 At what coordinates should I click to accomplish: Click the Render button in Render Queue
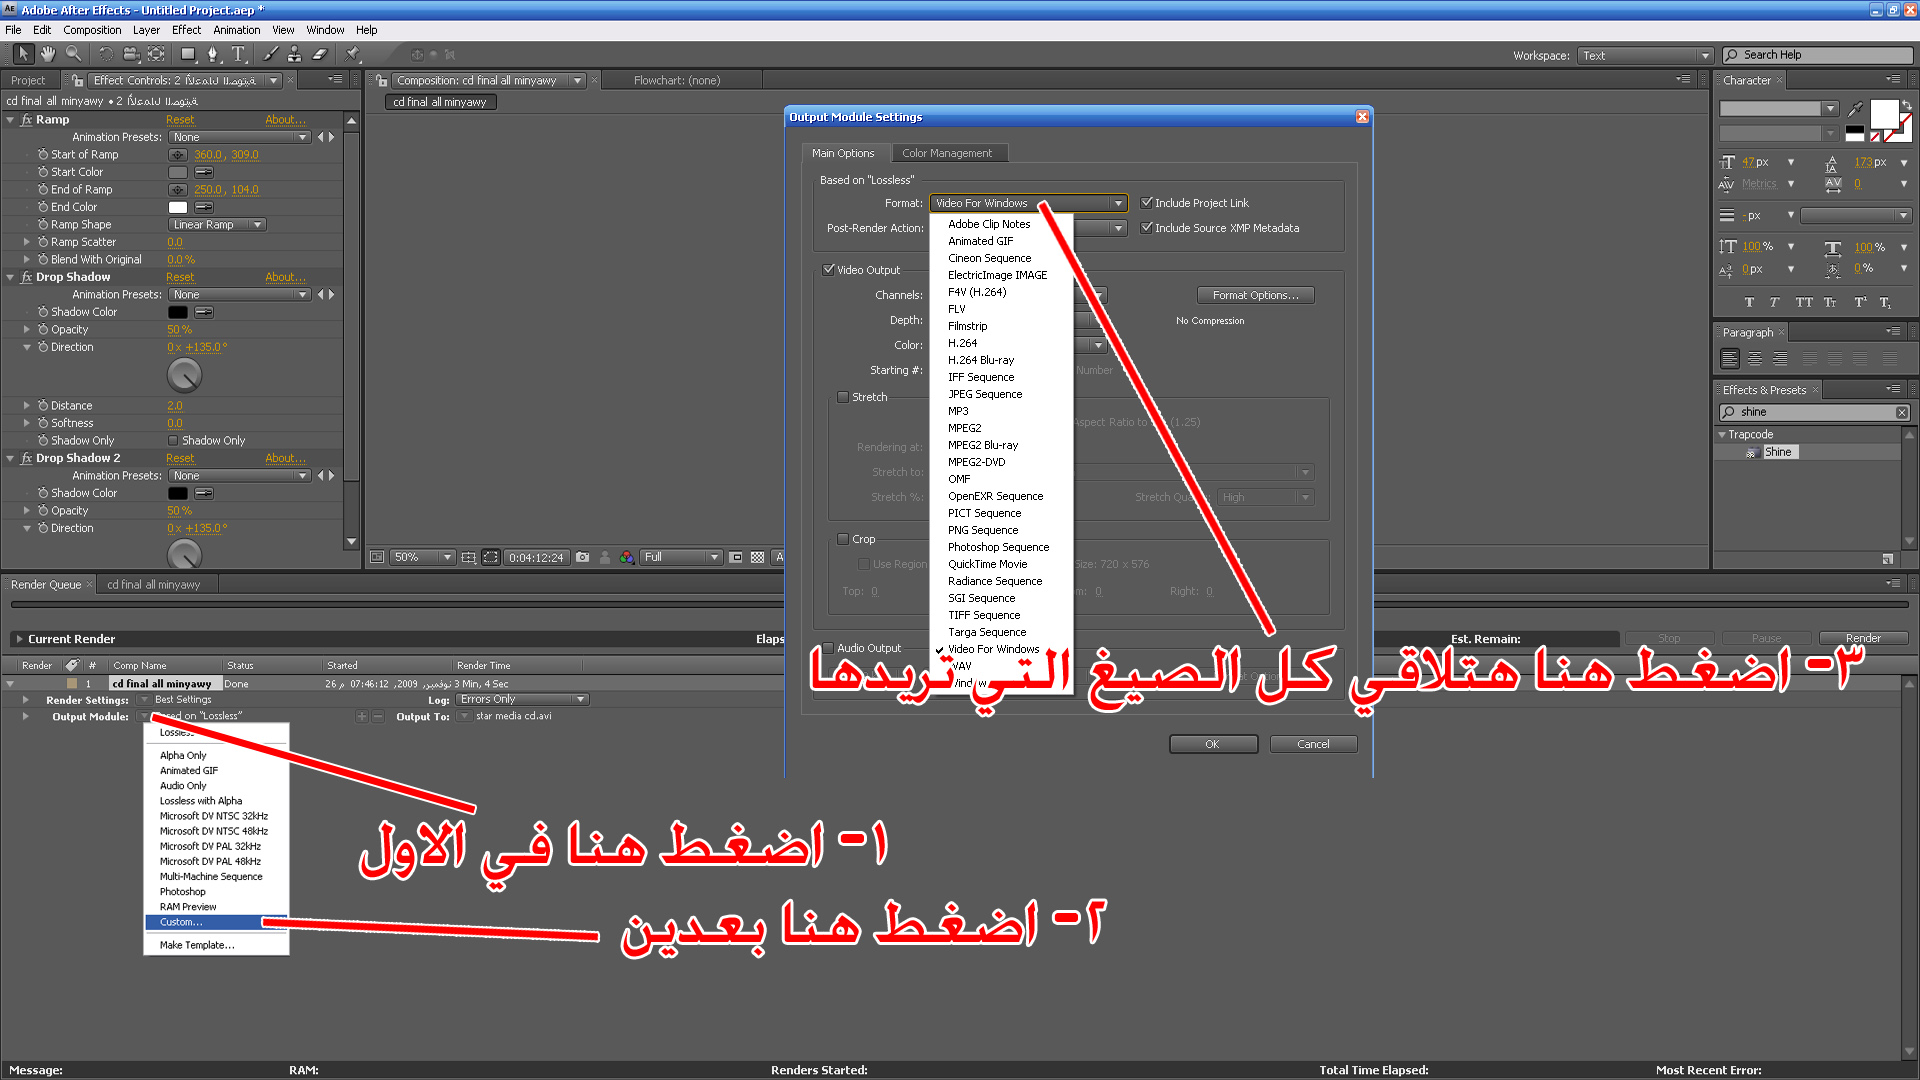pyautogui.click(x=1863, y=638)
